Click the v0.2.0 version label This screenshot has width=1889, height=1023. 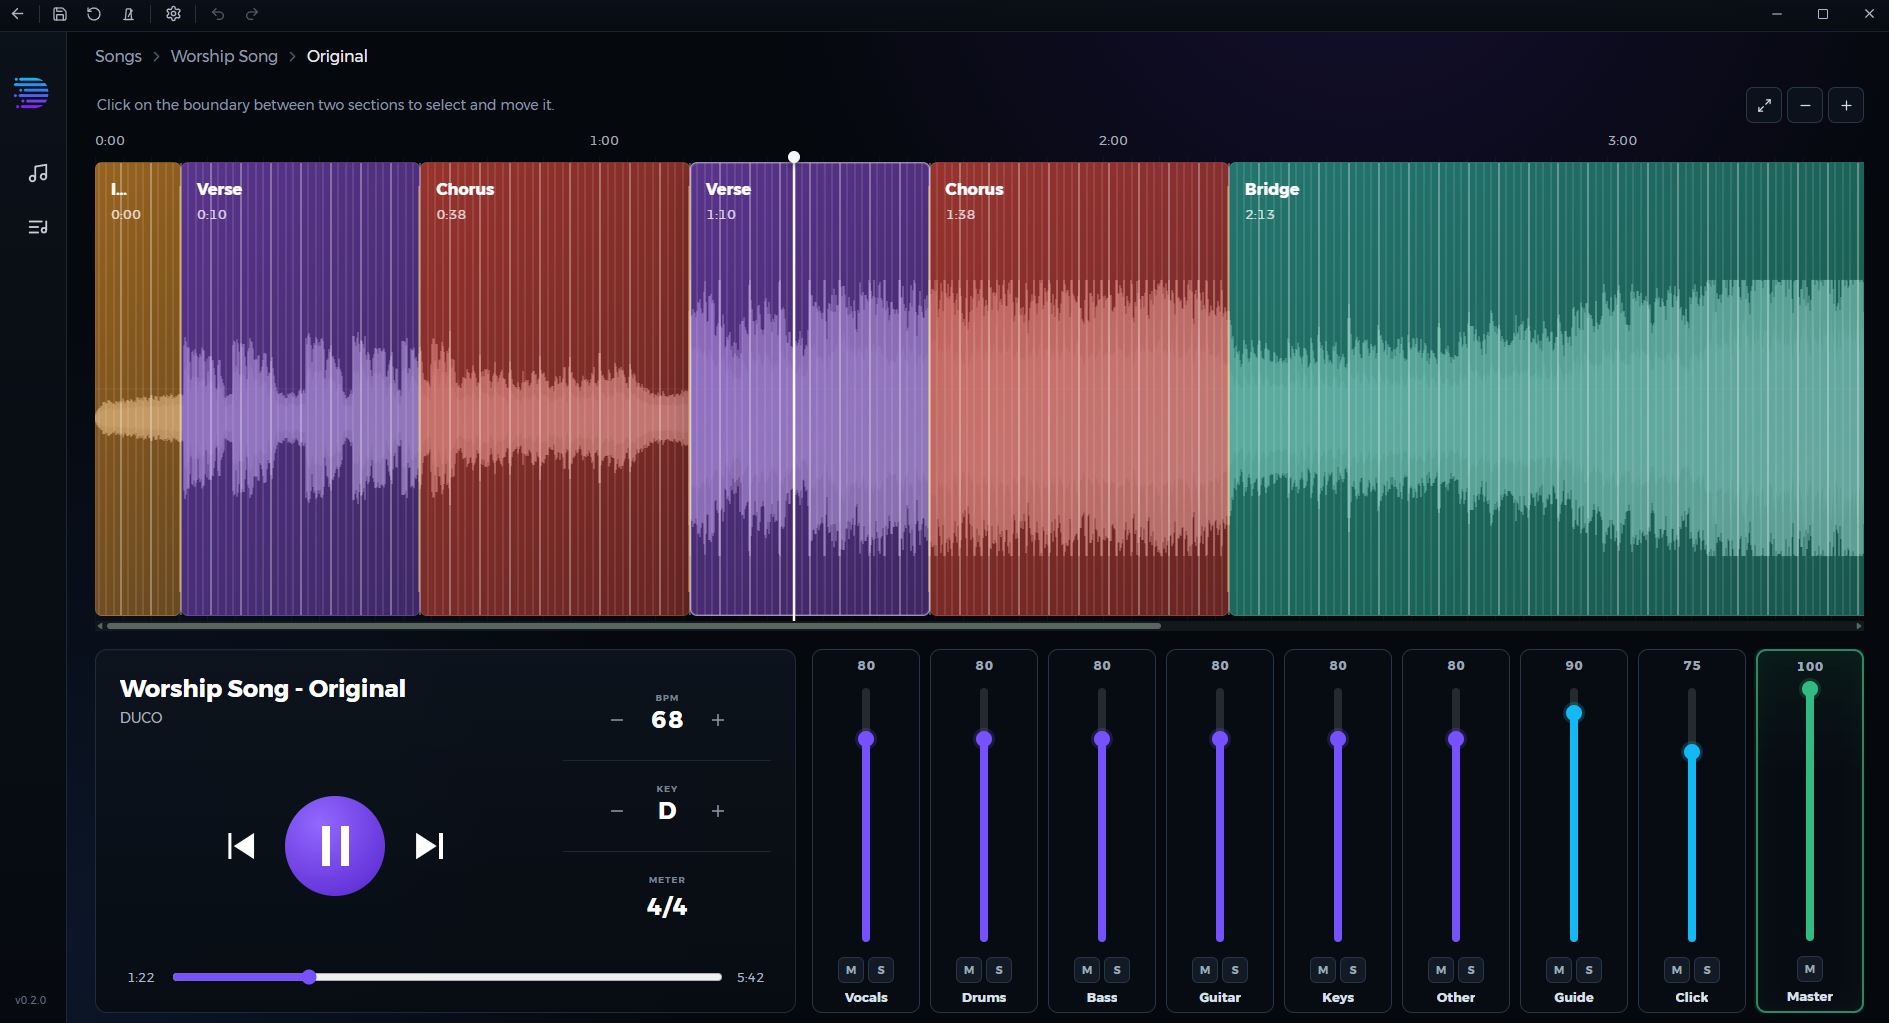(31, 1000)
